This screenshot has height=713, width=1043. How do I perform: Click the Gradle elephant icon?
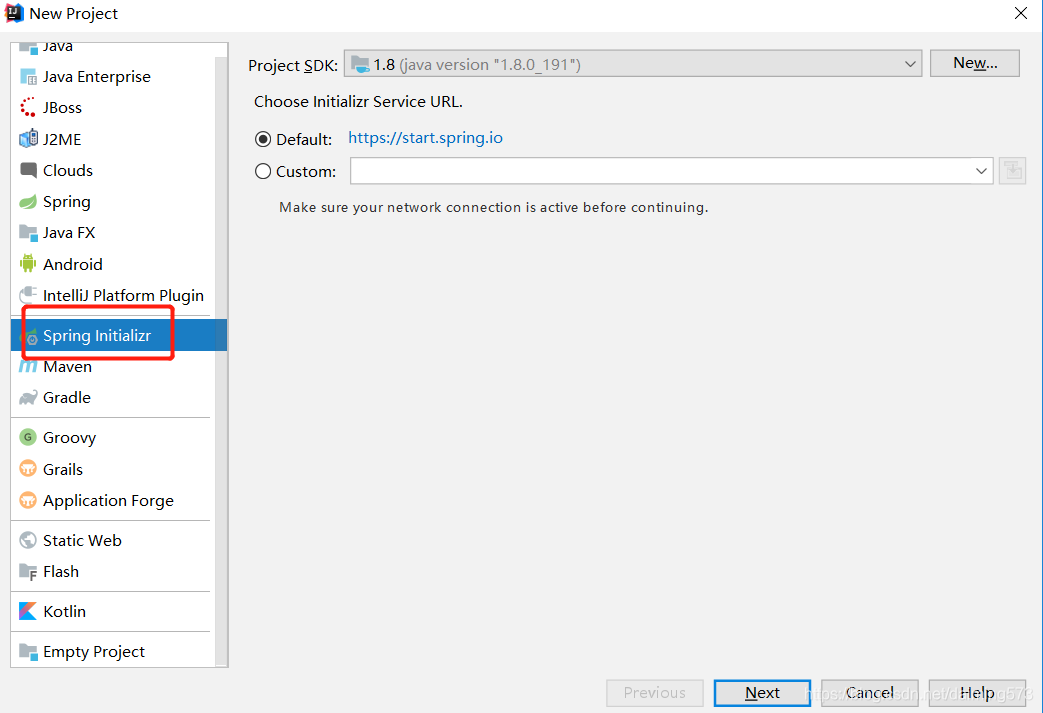tap(28, 398)
